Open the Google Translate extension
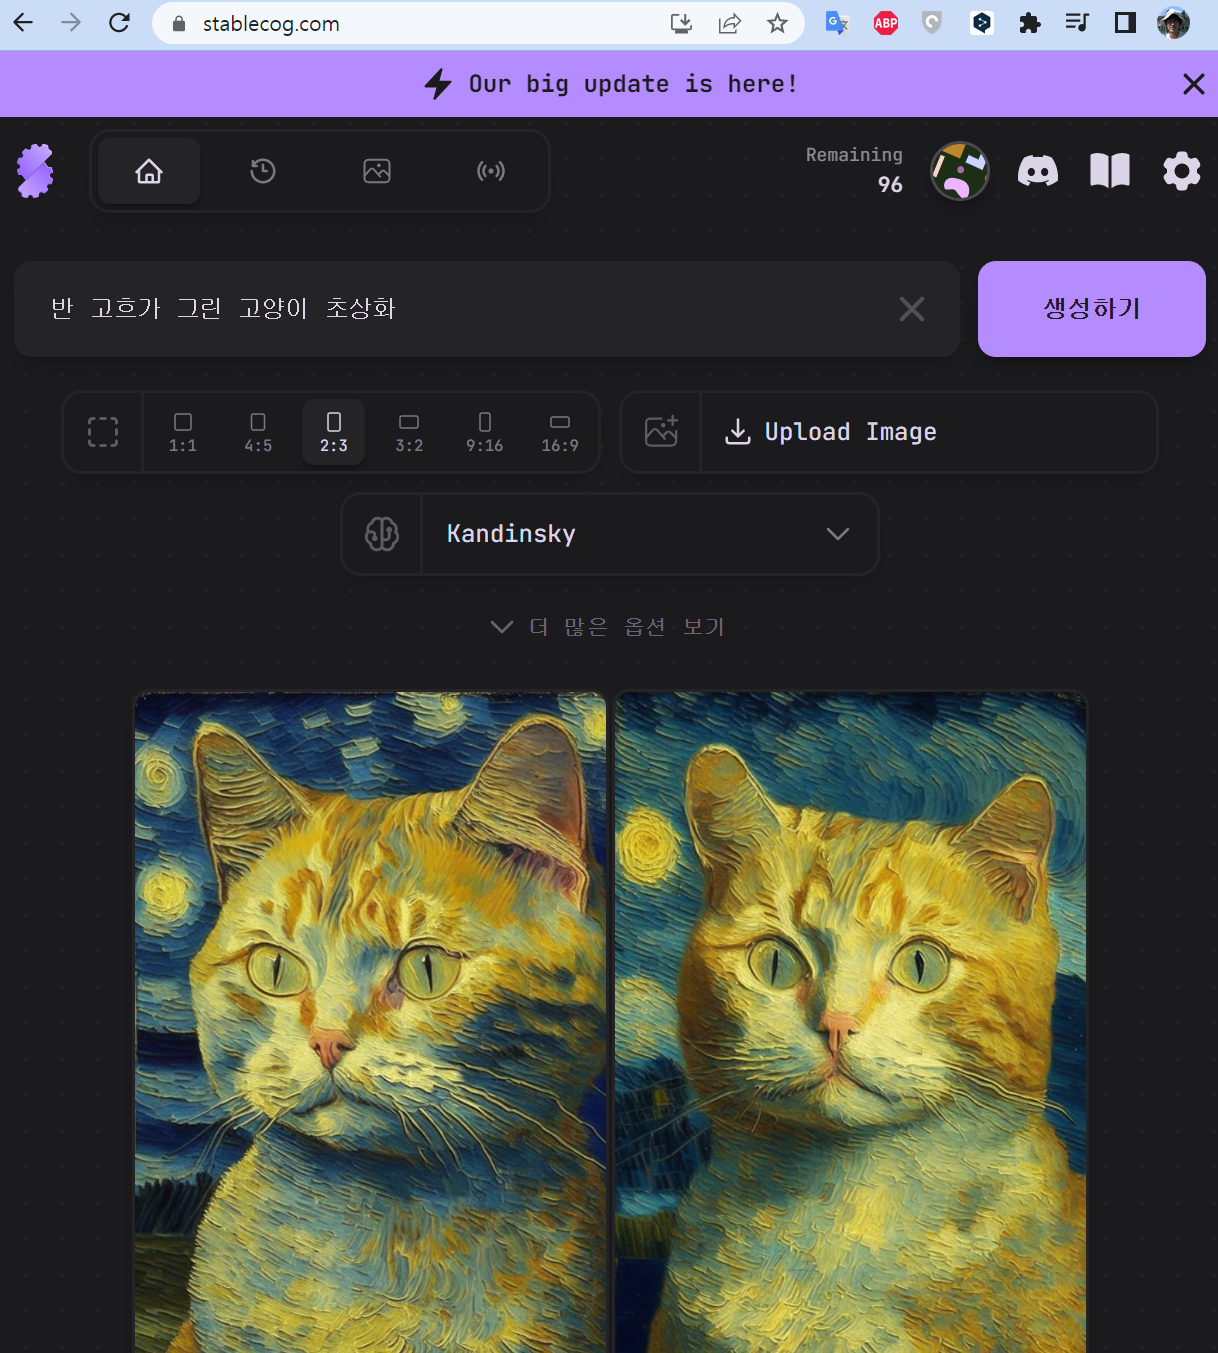Screen dimensions: 1218x1353 coord(837,23)
